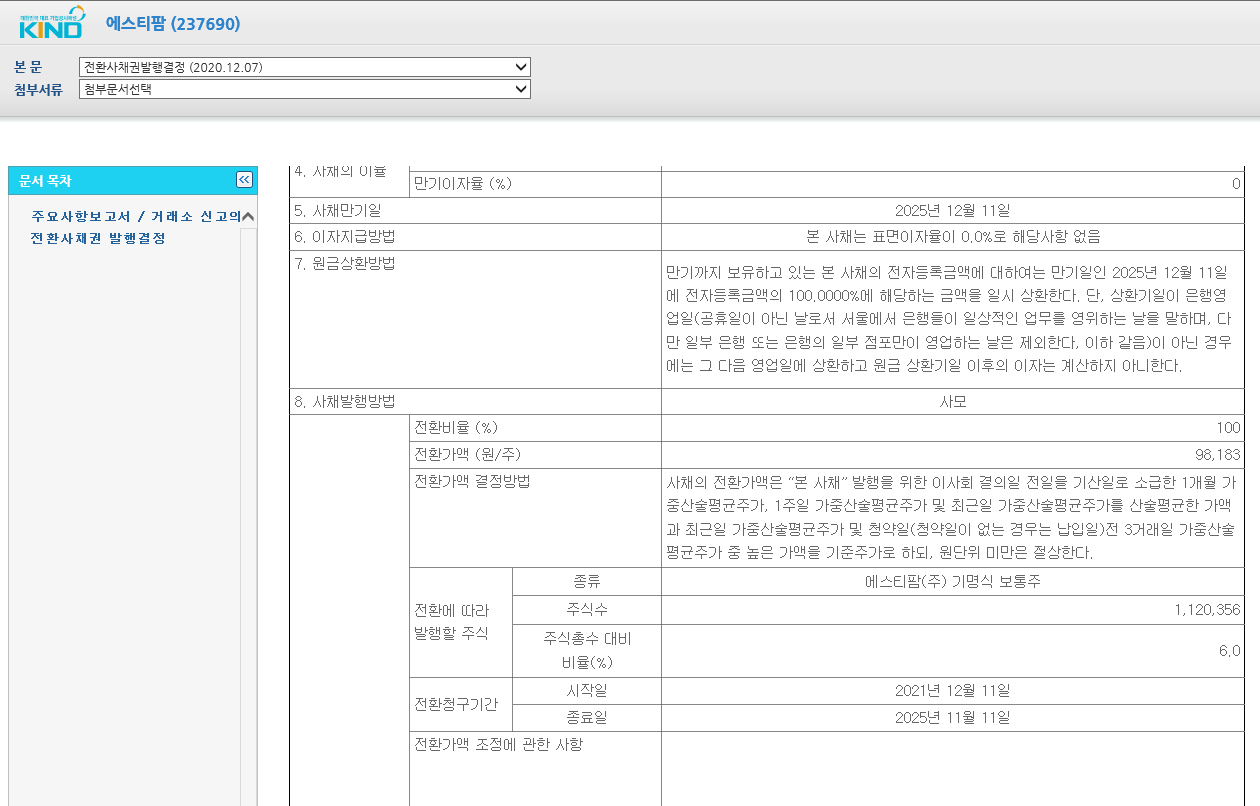1260x806 pixels.
Task: Click the 6. 이자지급방법 row label
Action: (x=344, y=237)
